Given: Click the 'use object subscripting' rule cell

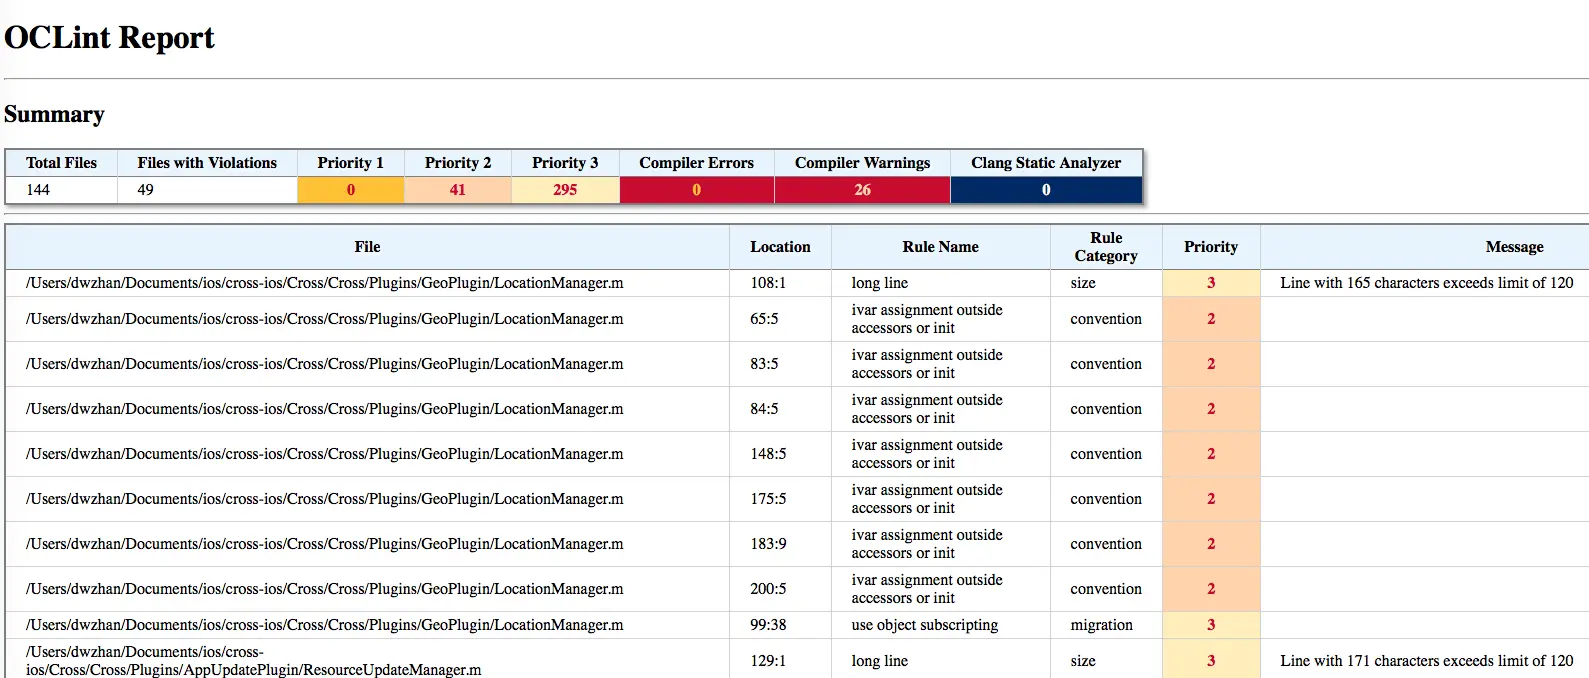Looking at the screenshot, I should pos(924,625).
